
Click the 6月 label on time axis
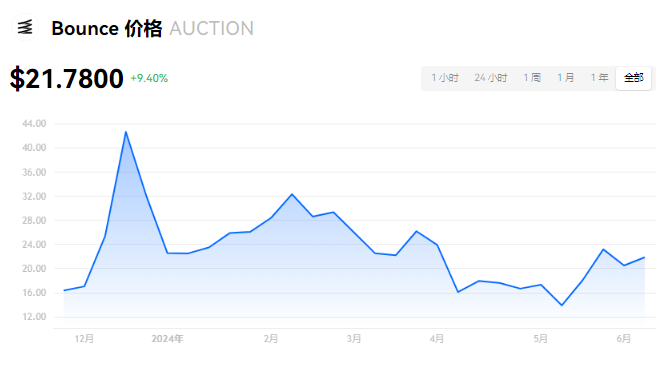click(x=623, y=339)
